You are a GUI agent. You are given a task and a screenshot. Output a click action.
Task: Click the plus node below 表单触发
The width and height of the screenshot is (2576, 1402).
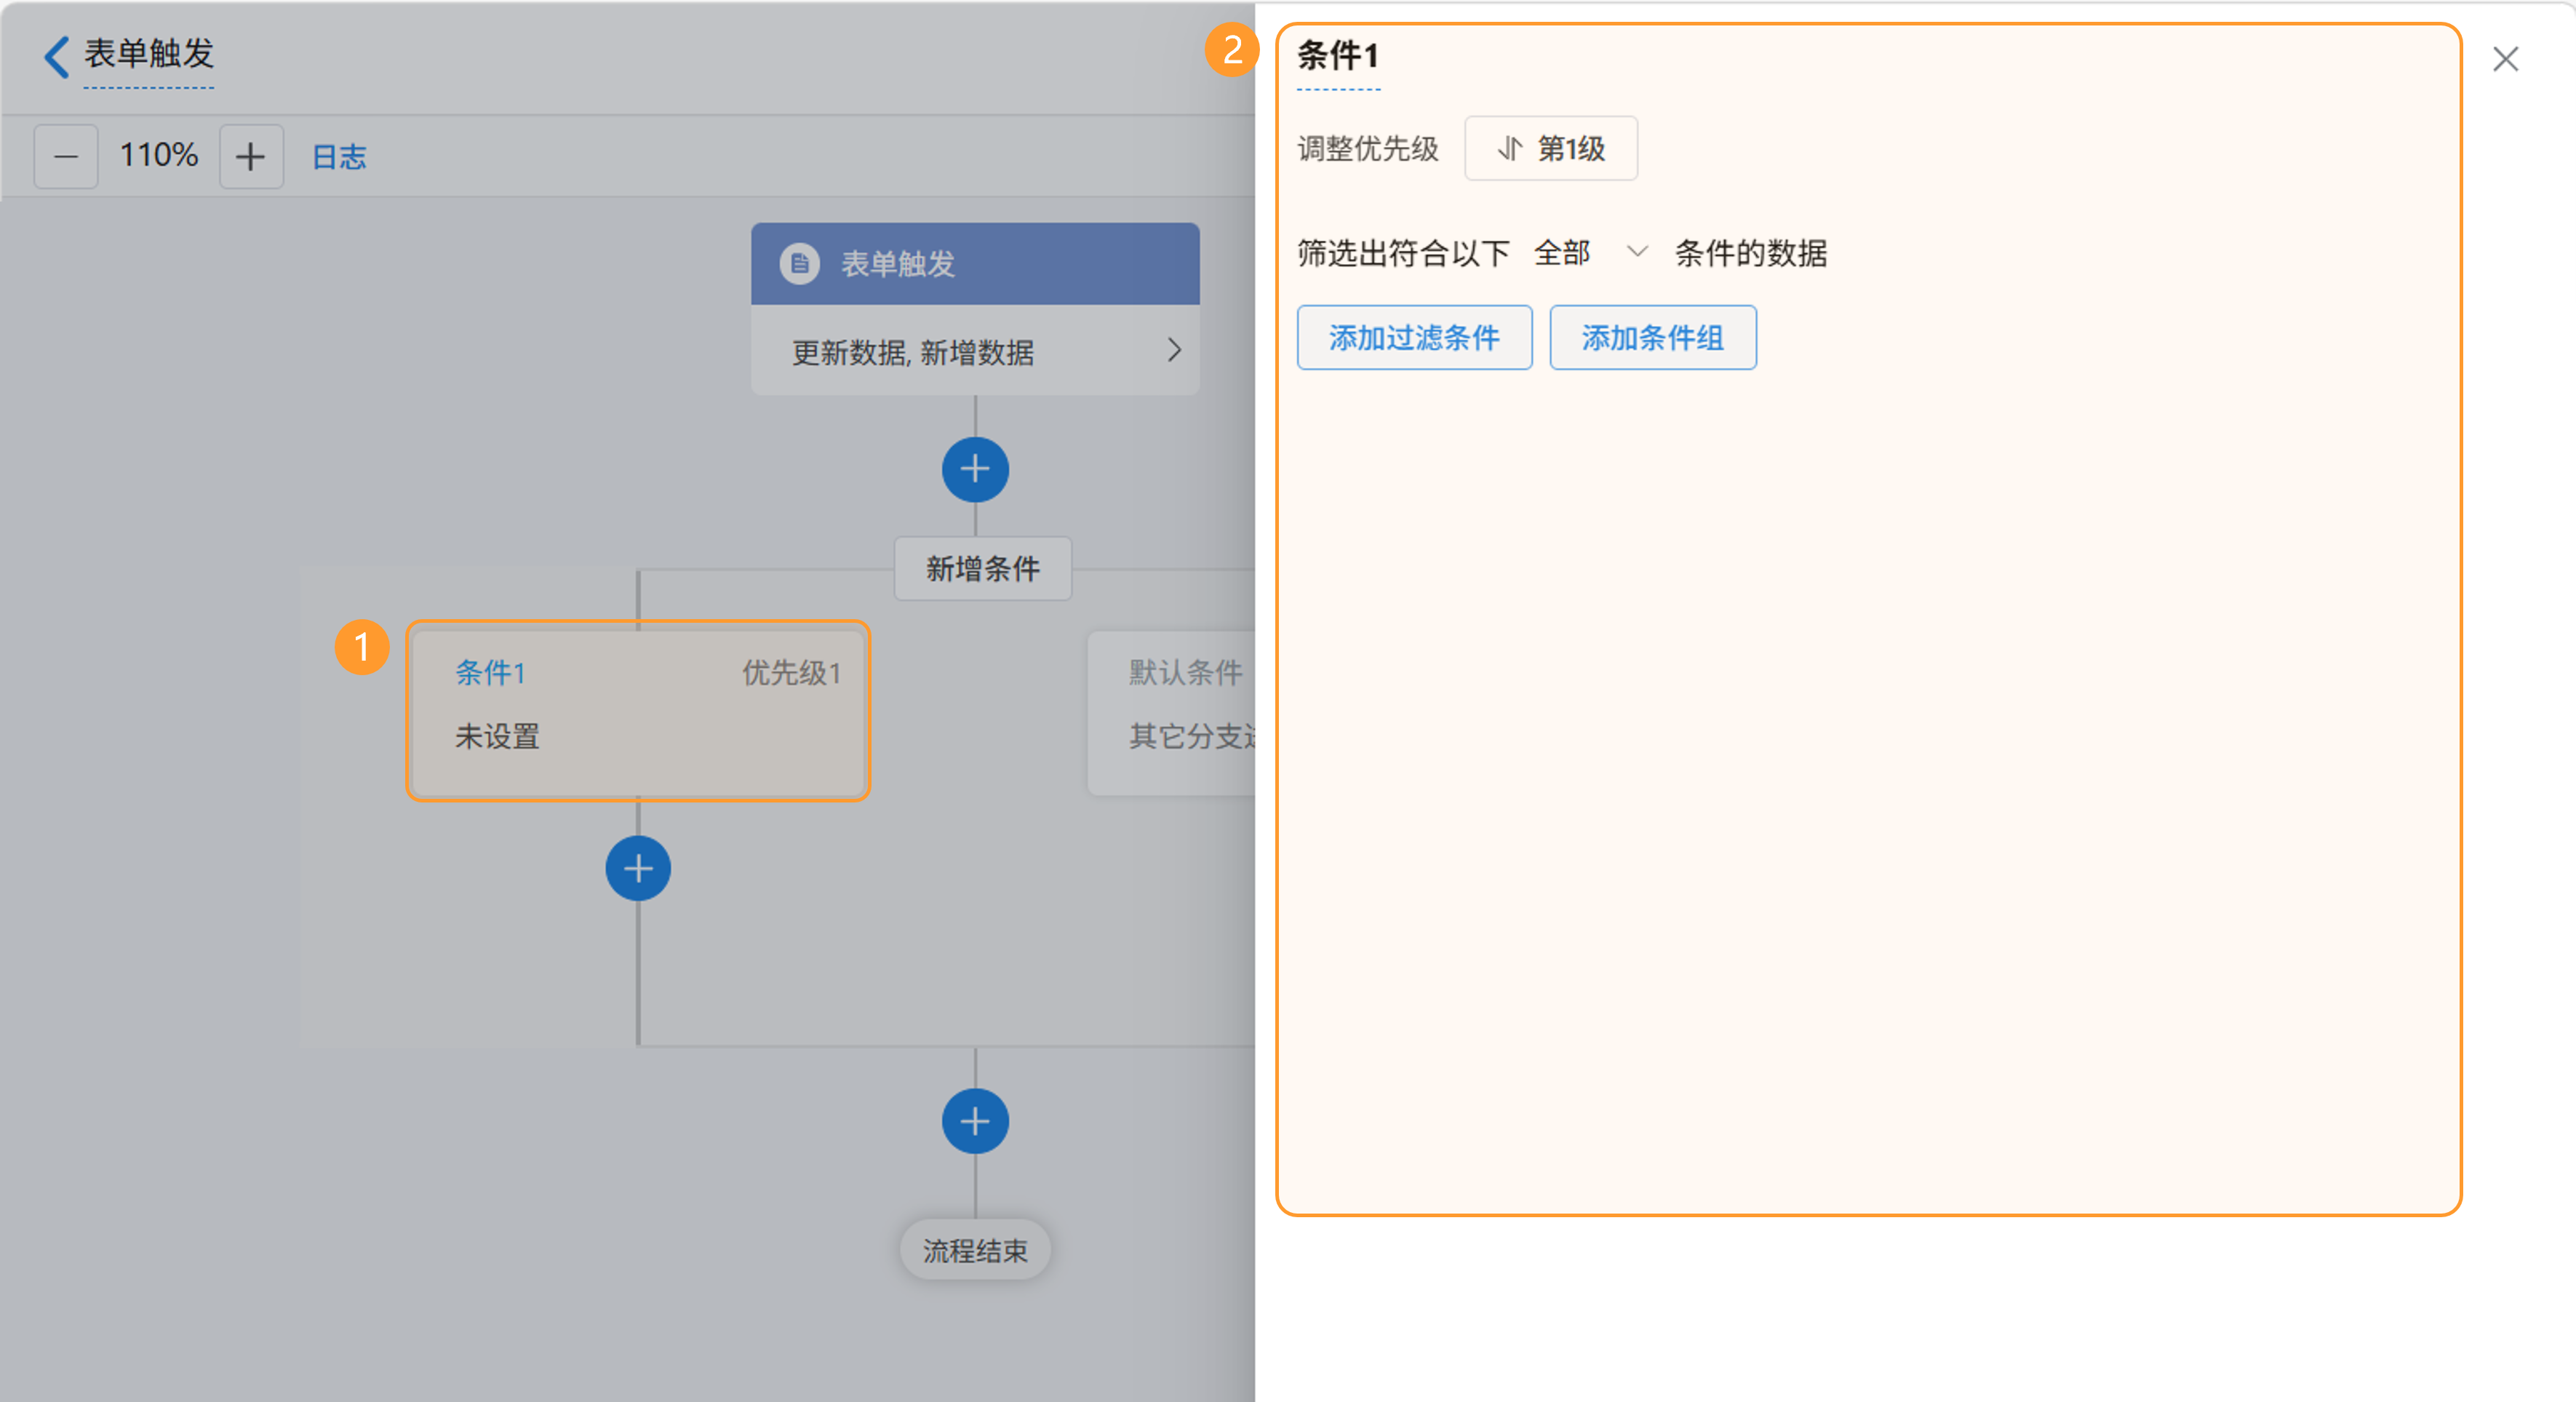975,470
